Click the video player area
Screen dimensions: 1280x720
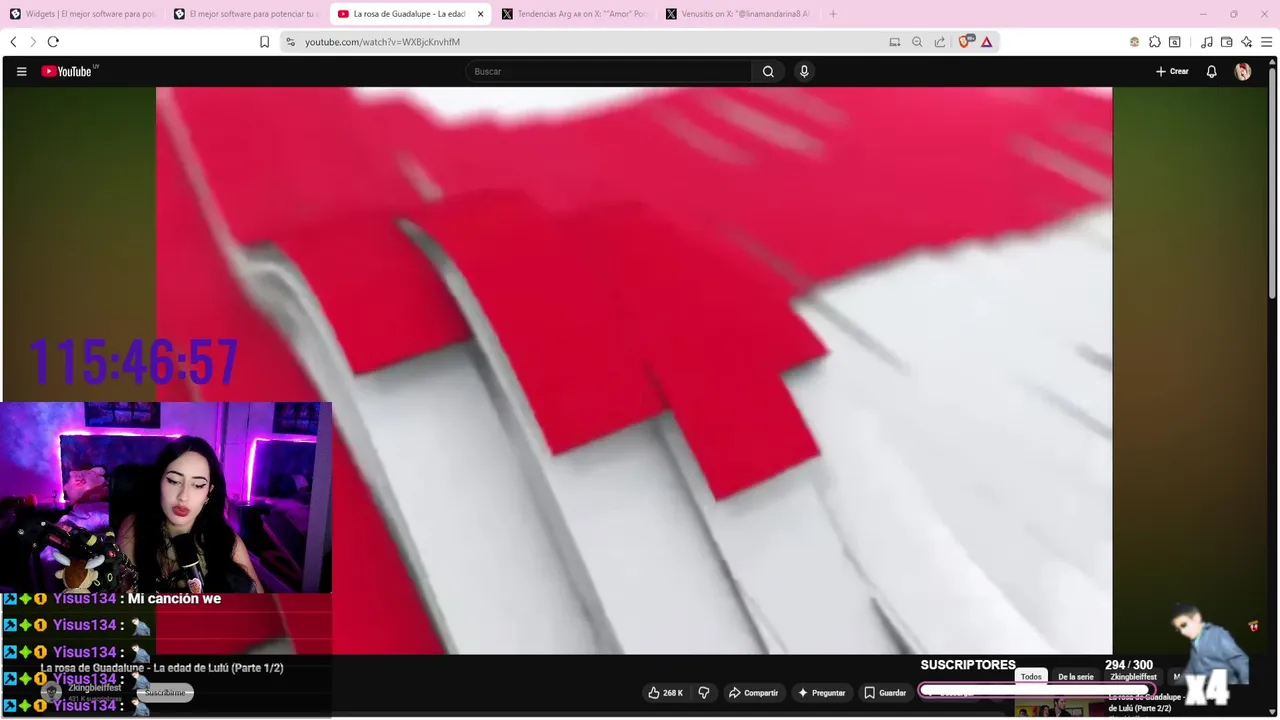(x=634, y=370)
